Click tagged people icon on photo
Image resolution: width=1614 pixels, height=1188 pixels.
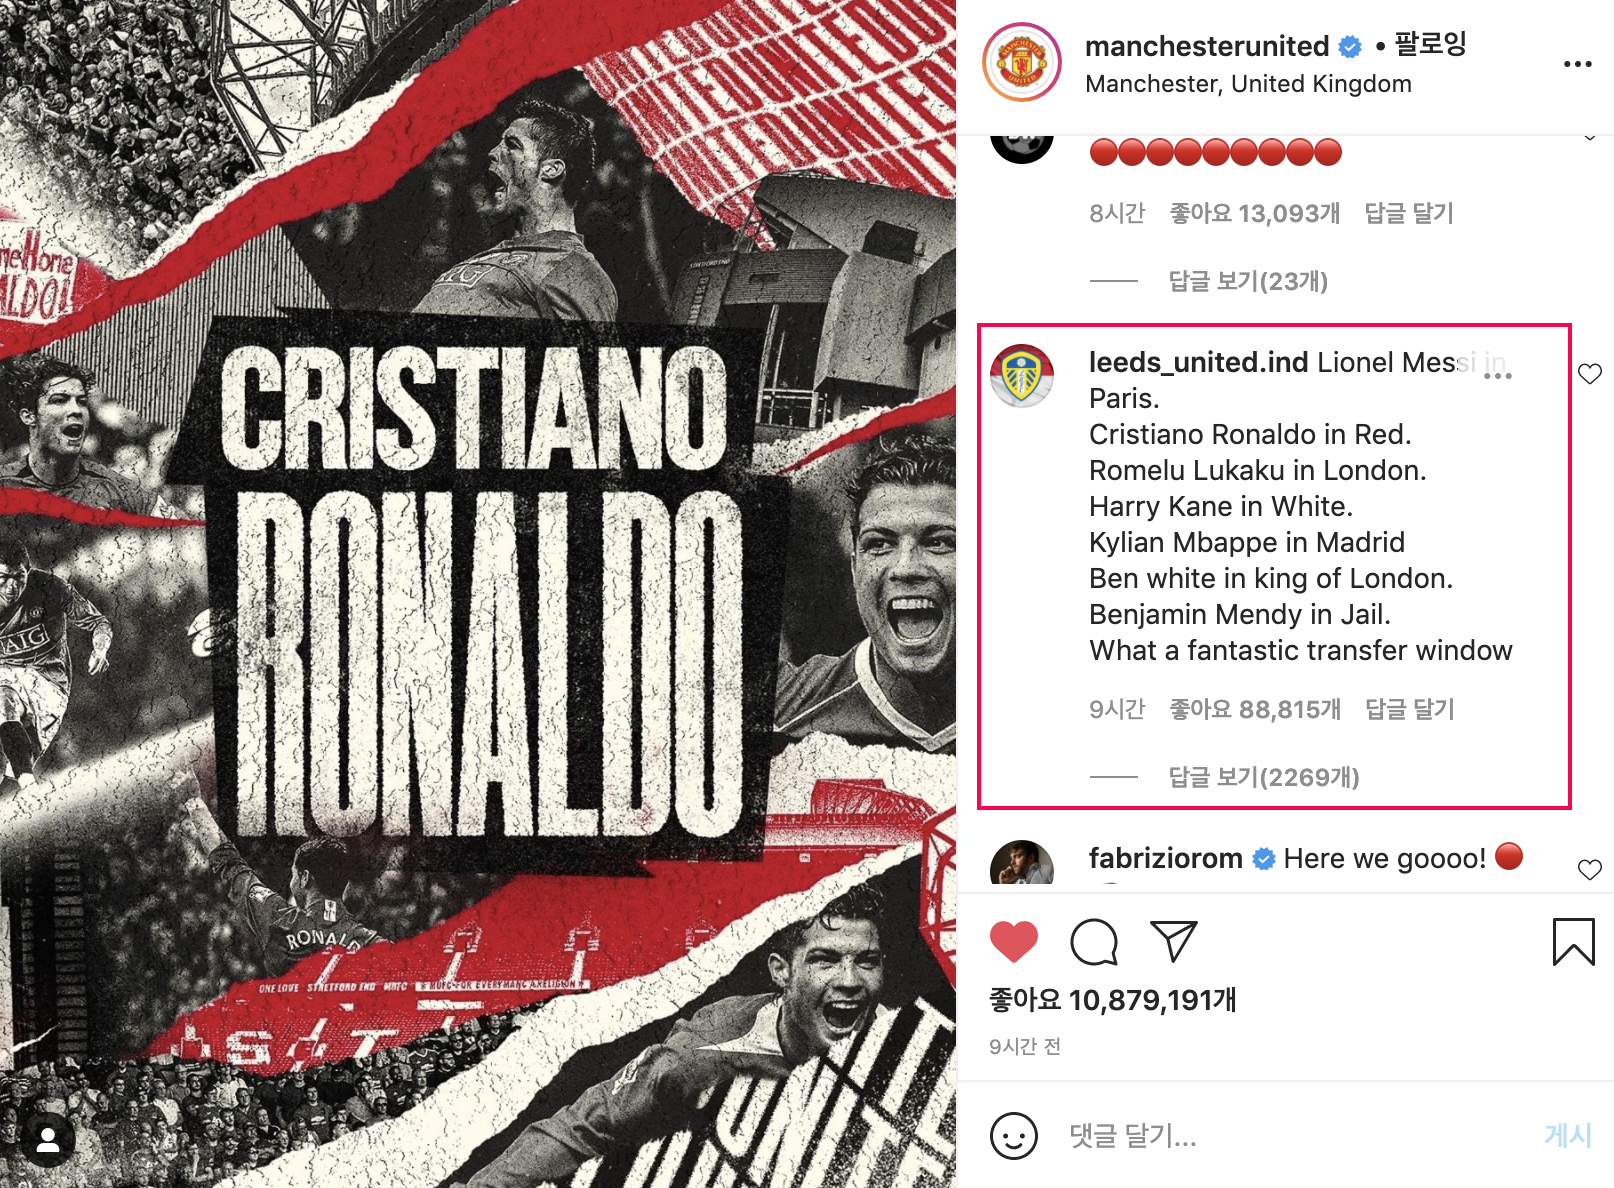[47, 1139]
